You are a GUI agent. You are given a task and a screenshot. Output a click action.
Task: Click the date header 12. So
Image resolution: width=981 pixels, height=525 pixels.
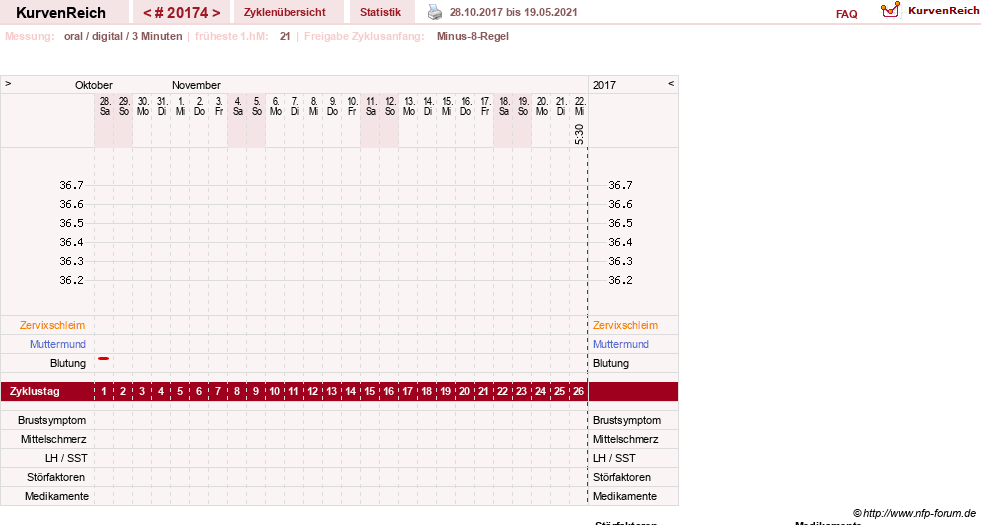pos(390,106)
